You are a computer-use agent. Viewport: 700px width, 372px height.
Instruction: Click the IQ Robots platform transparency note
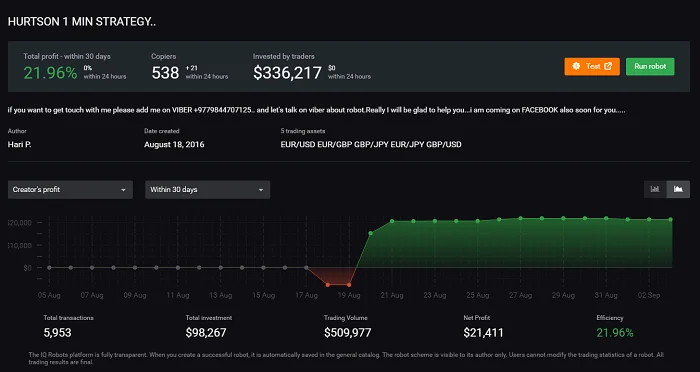[x=346, y=359]
